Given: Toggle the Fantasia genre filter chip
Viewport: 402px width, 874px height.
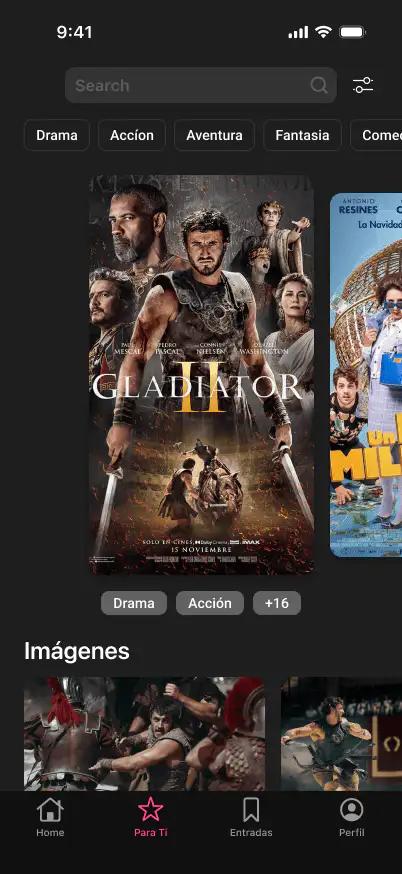Looking at the screenshot, I should click(302, 135).
